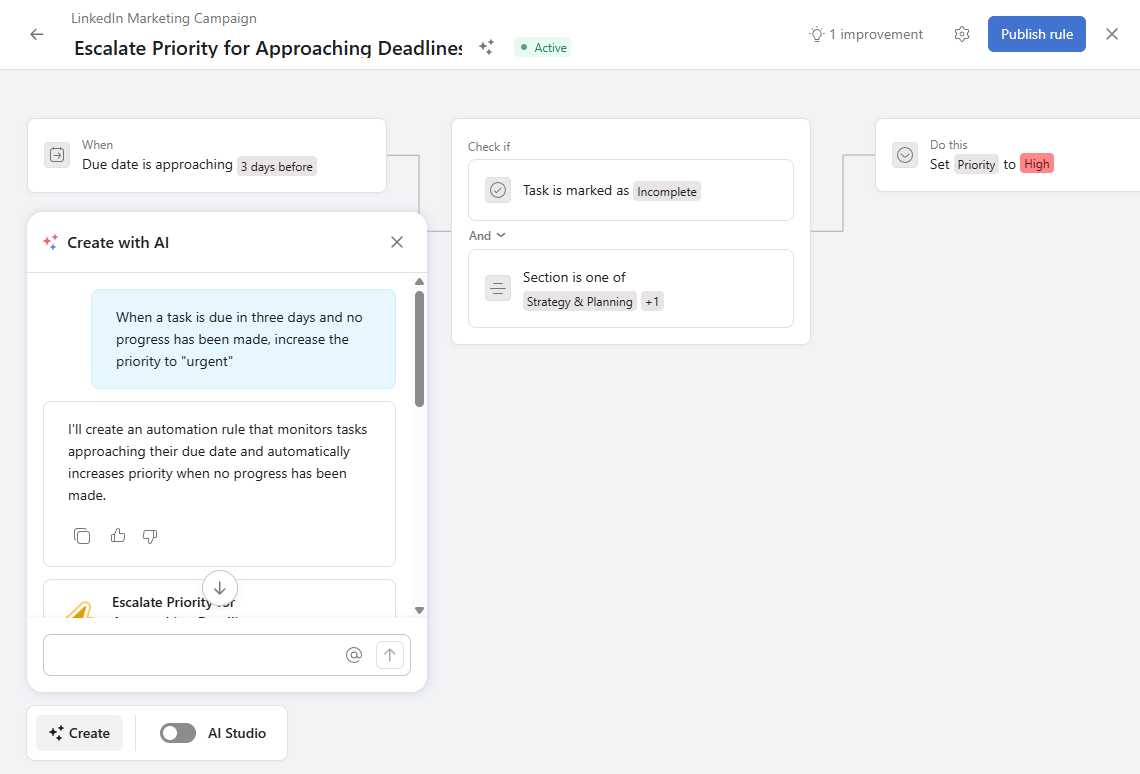Screen dimensions: 1140x774
Task: Open the rule settings gear
Action: pos(961,33)
